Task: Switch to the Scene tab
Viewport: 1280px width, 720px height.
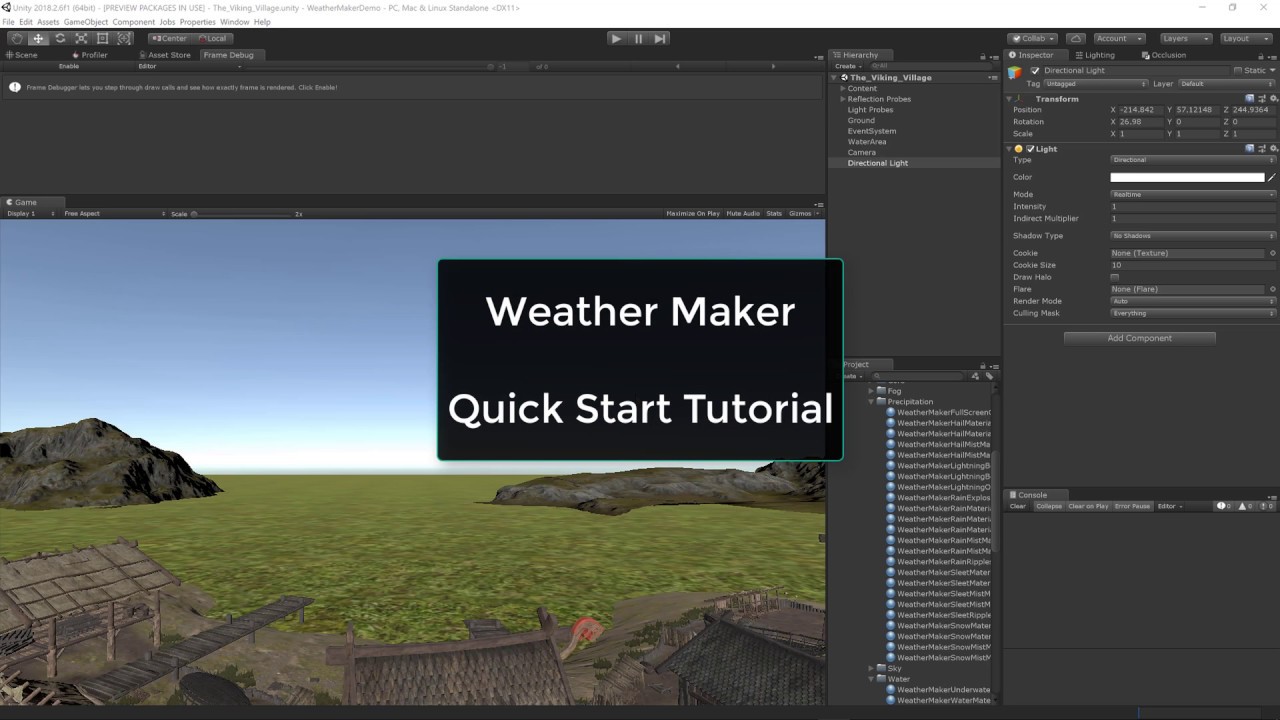Action: click(x=22, y=55)
